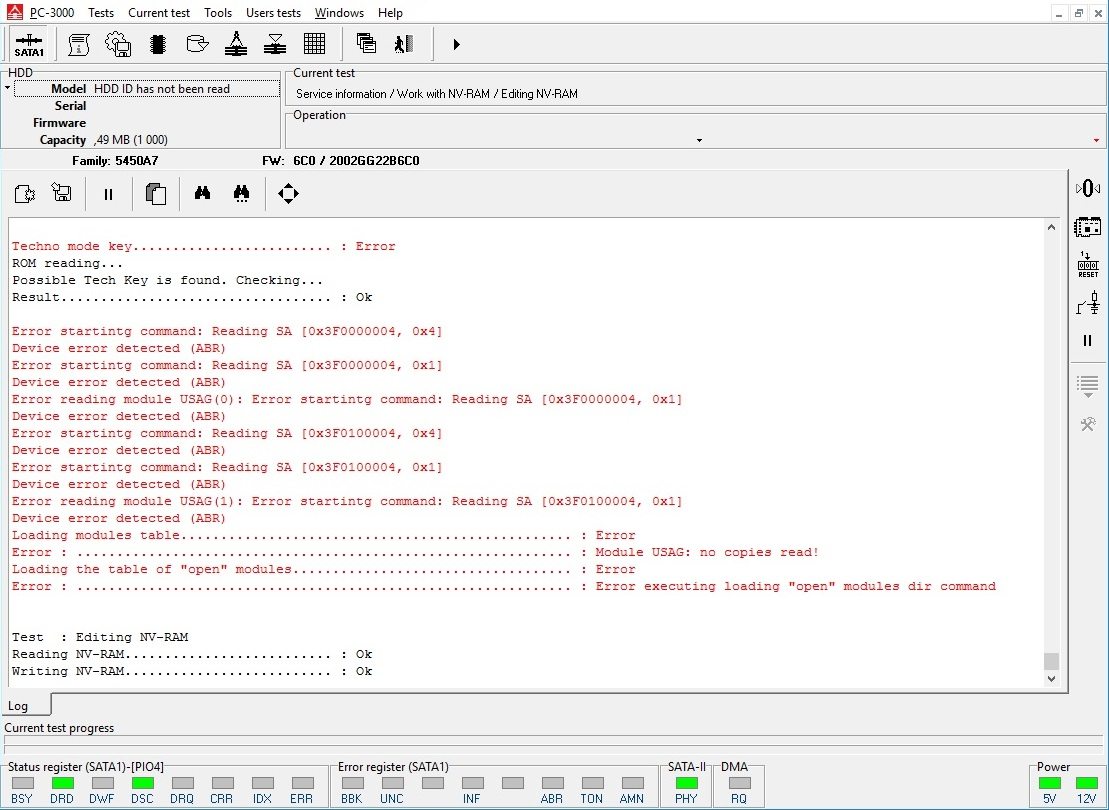Click the switch and capacitor power icon
Viewport: 1109px width, 810px height.
[x=1088, y=303]
